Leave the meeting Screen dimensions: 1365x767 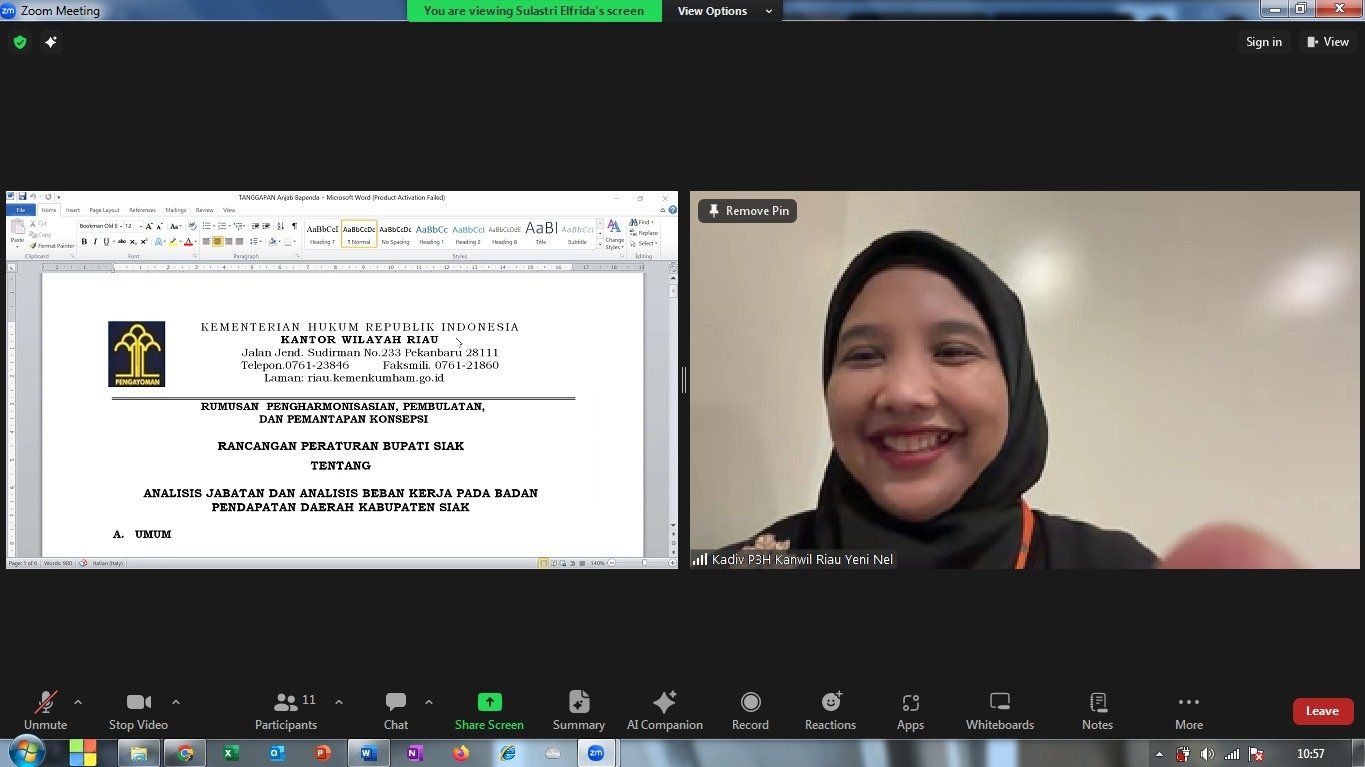tap(1322, 711)
